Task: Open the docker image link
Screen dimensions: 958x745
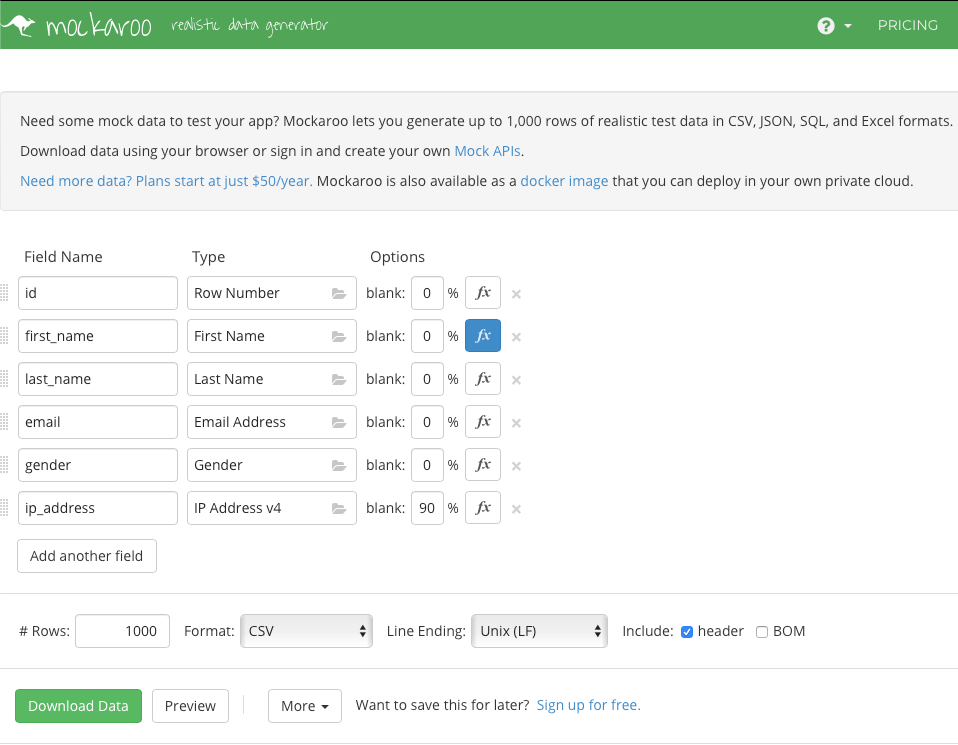Action: tap(565, 181)
